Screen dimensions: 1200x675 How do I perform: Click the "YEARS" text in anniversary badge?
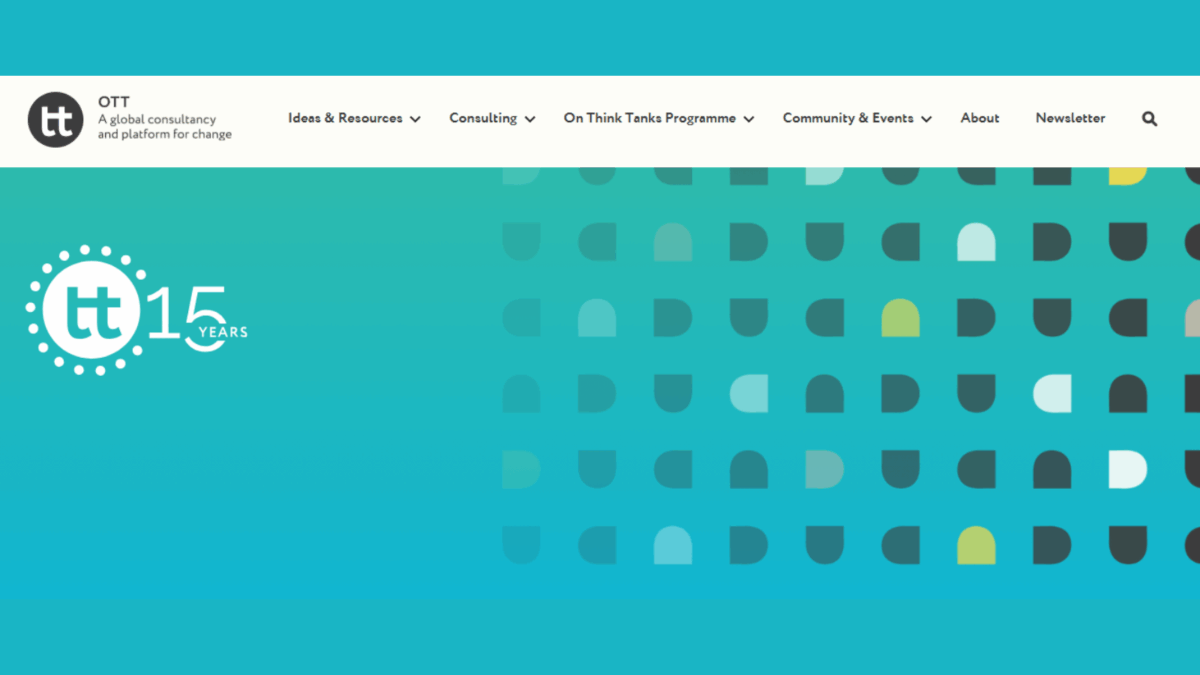click(223, 332)
